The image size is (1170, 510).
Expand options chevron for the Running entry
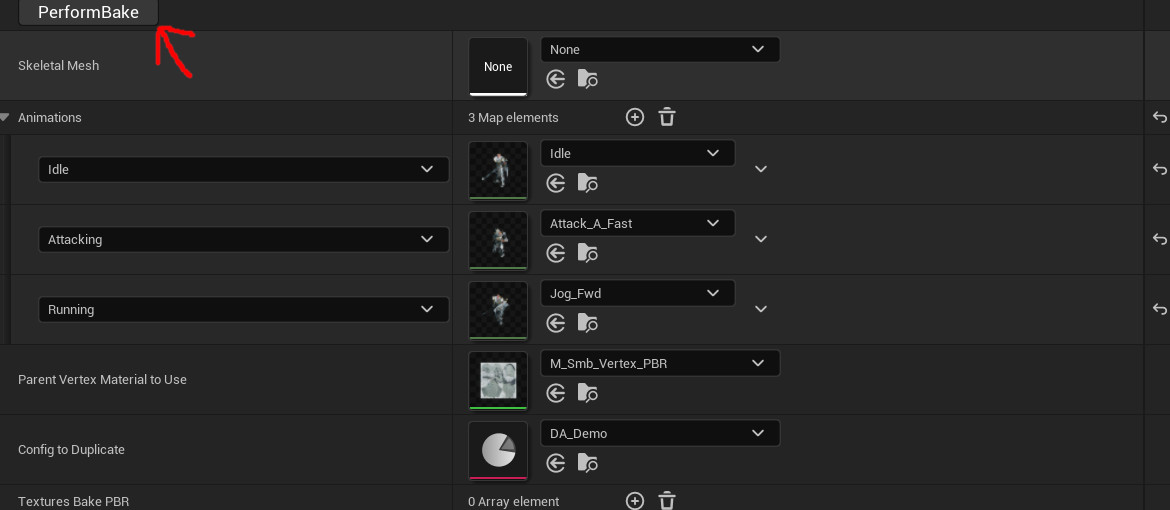761,309
